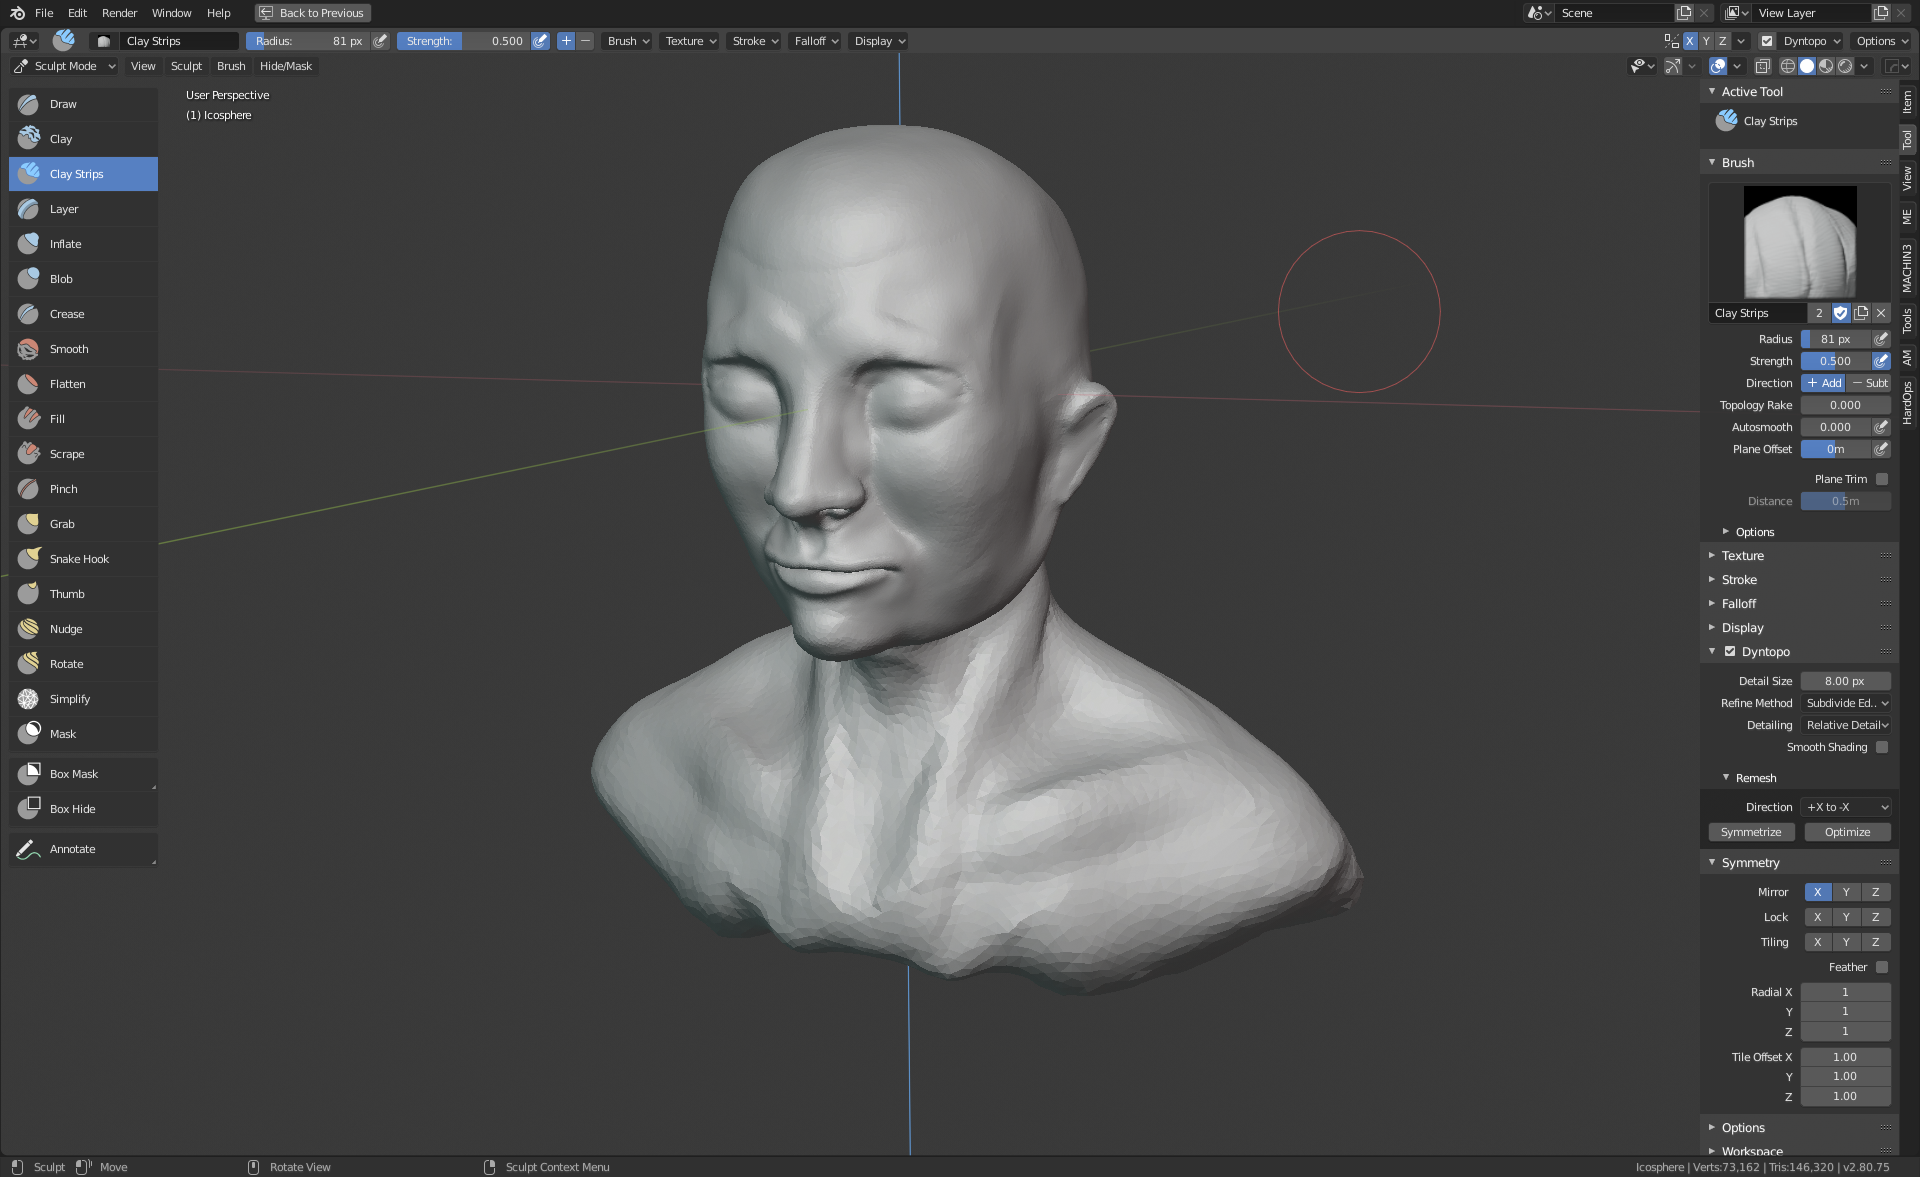Click the Symmetrize button
Viewport: 1920px width, 1177px height.
coord(1751,832)
